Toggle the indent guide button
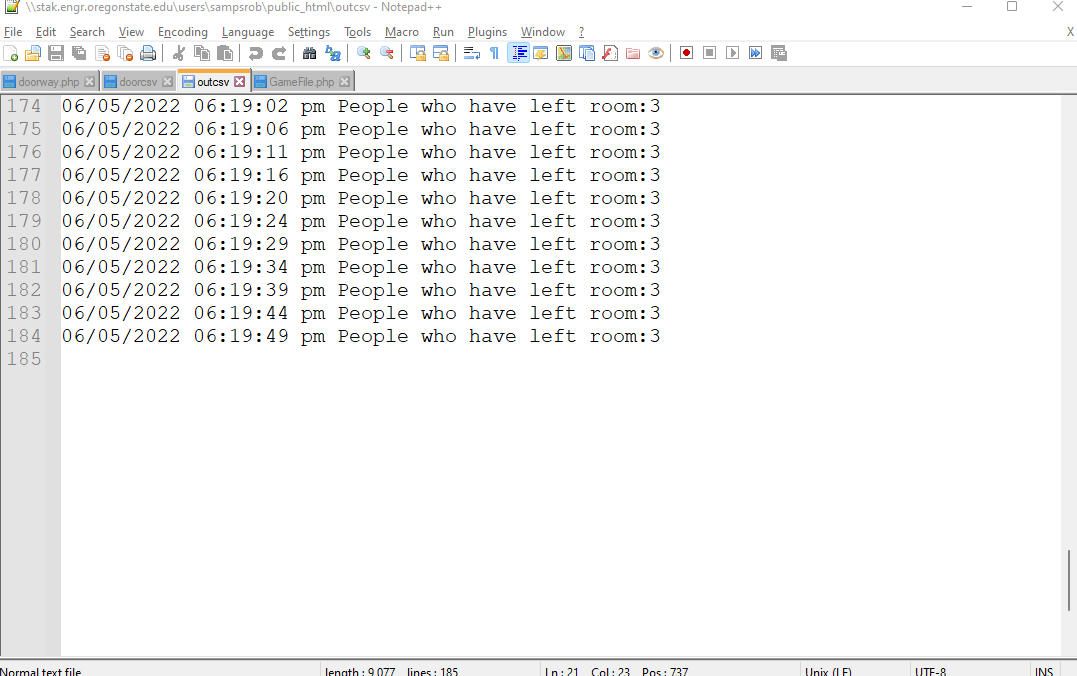 (x=519, y=53)
